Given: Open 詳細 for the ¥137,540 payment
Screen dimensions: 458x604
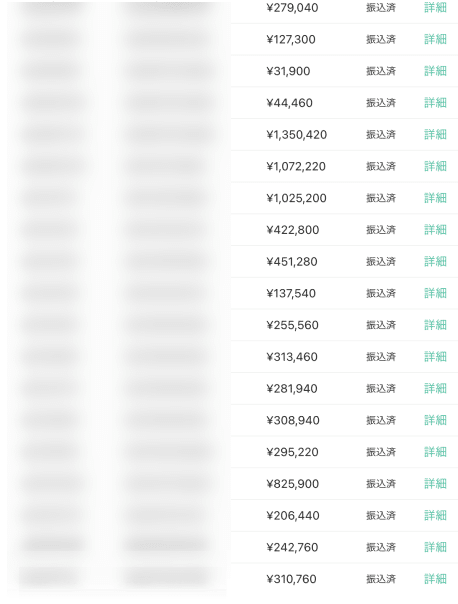Looking at the screenshot, I should [x=435, y=294].
